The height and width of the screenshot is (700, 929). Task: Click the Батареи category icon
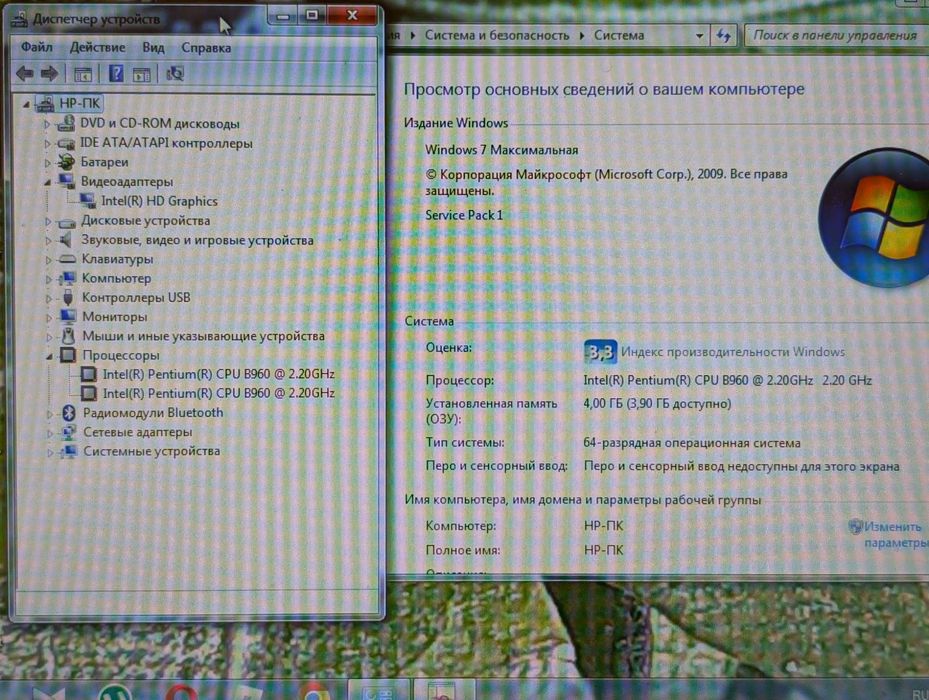point(66,162)
